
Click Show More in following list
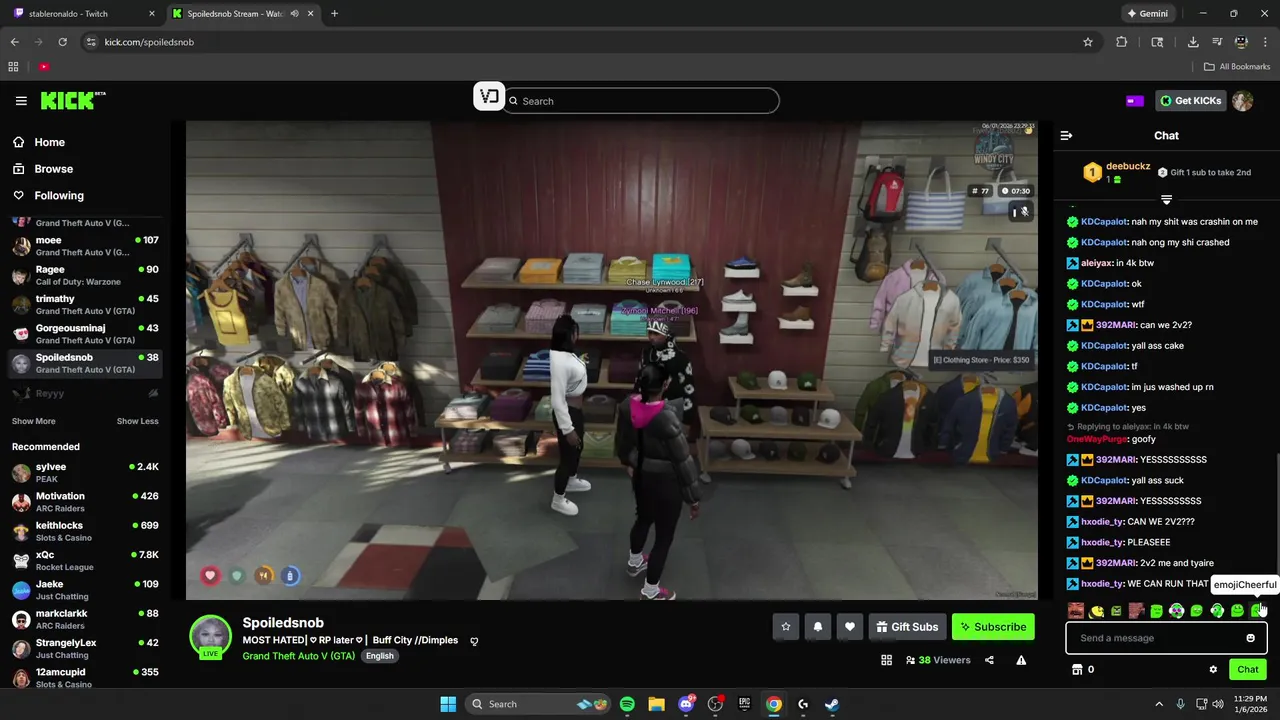(x=34, y=421)
